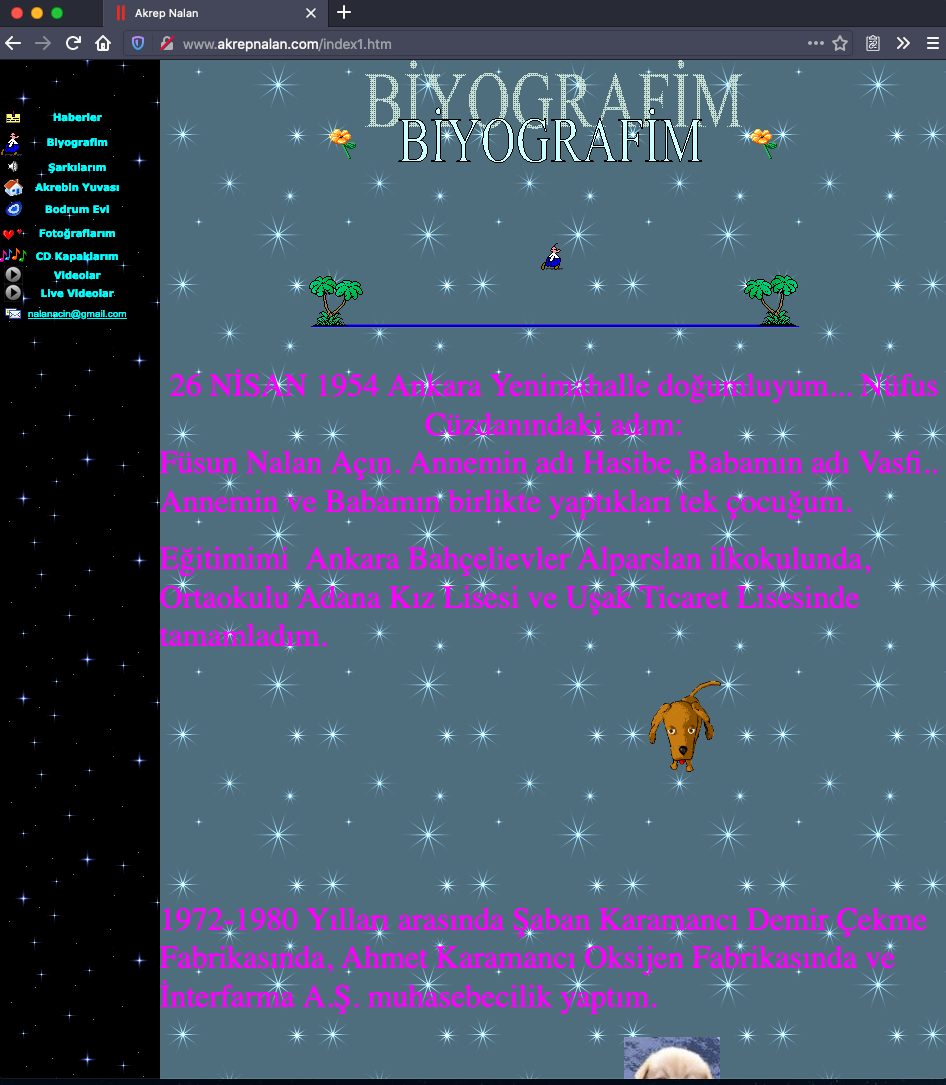
Task: Click the news icon beside Haberler
Action: 13,118
